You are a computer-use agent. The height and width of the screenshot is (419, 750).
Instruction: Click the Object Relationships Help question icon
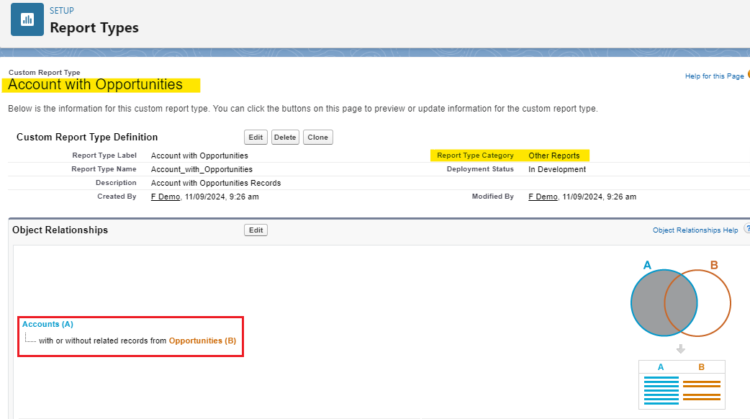[x=746, y=230]
